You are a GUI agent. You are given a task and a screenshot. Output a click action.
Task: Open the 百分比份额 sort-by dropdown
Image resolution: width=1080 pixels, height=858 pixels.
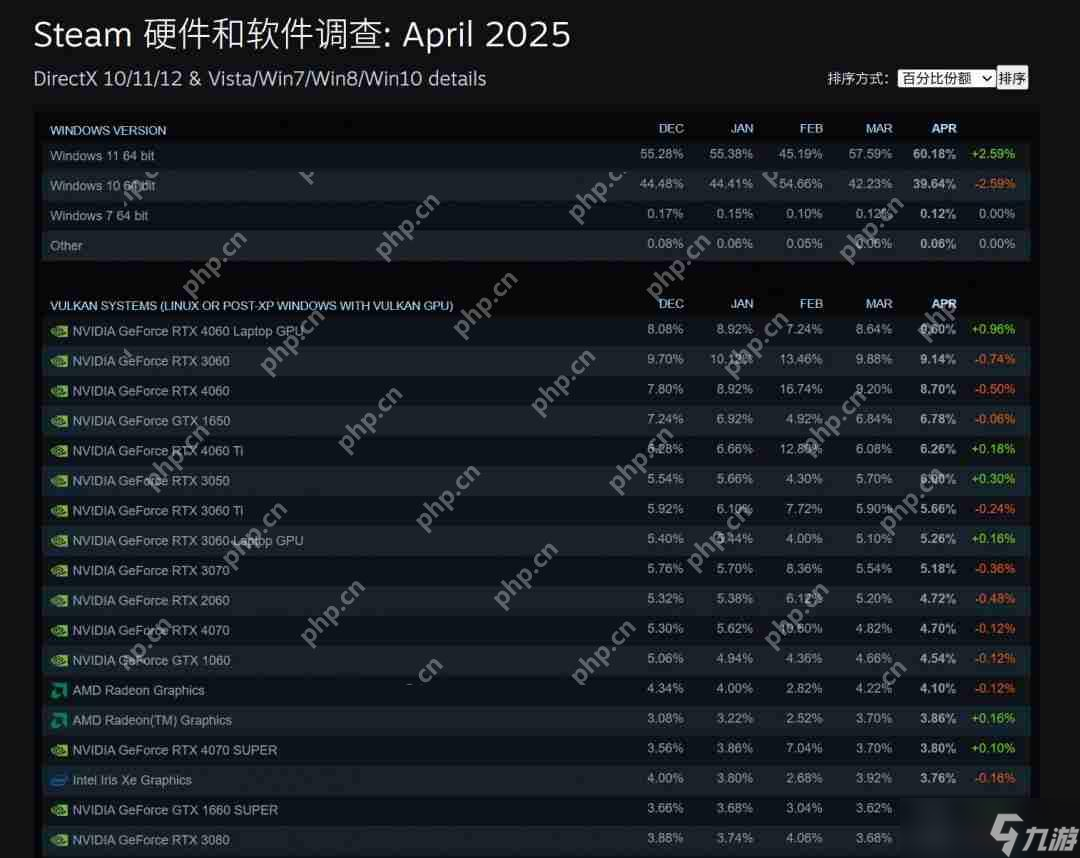click(946, 79)
